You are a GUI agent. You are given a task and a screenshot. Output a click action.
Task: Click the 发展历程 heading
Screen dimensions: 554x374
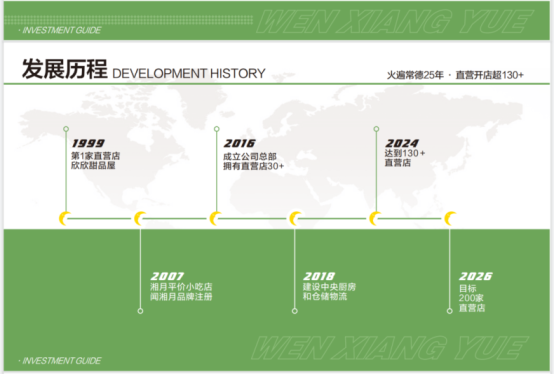(65, 69)
